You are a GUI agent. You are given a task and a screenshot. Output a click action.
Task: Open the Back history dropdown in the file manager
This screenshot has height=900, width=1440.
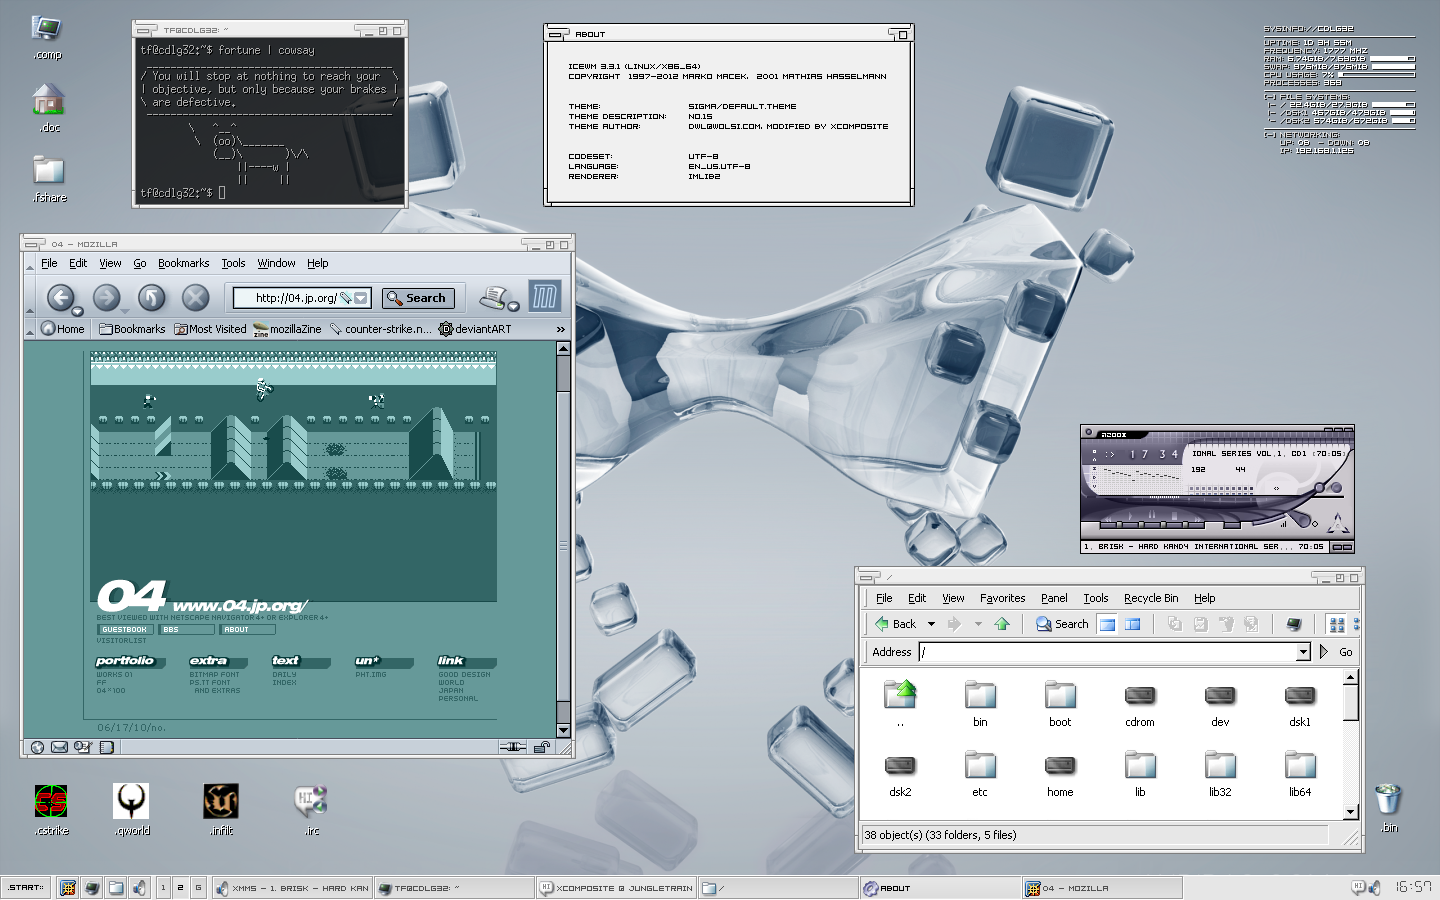(931, 624)
